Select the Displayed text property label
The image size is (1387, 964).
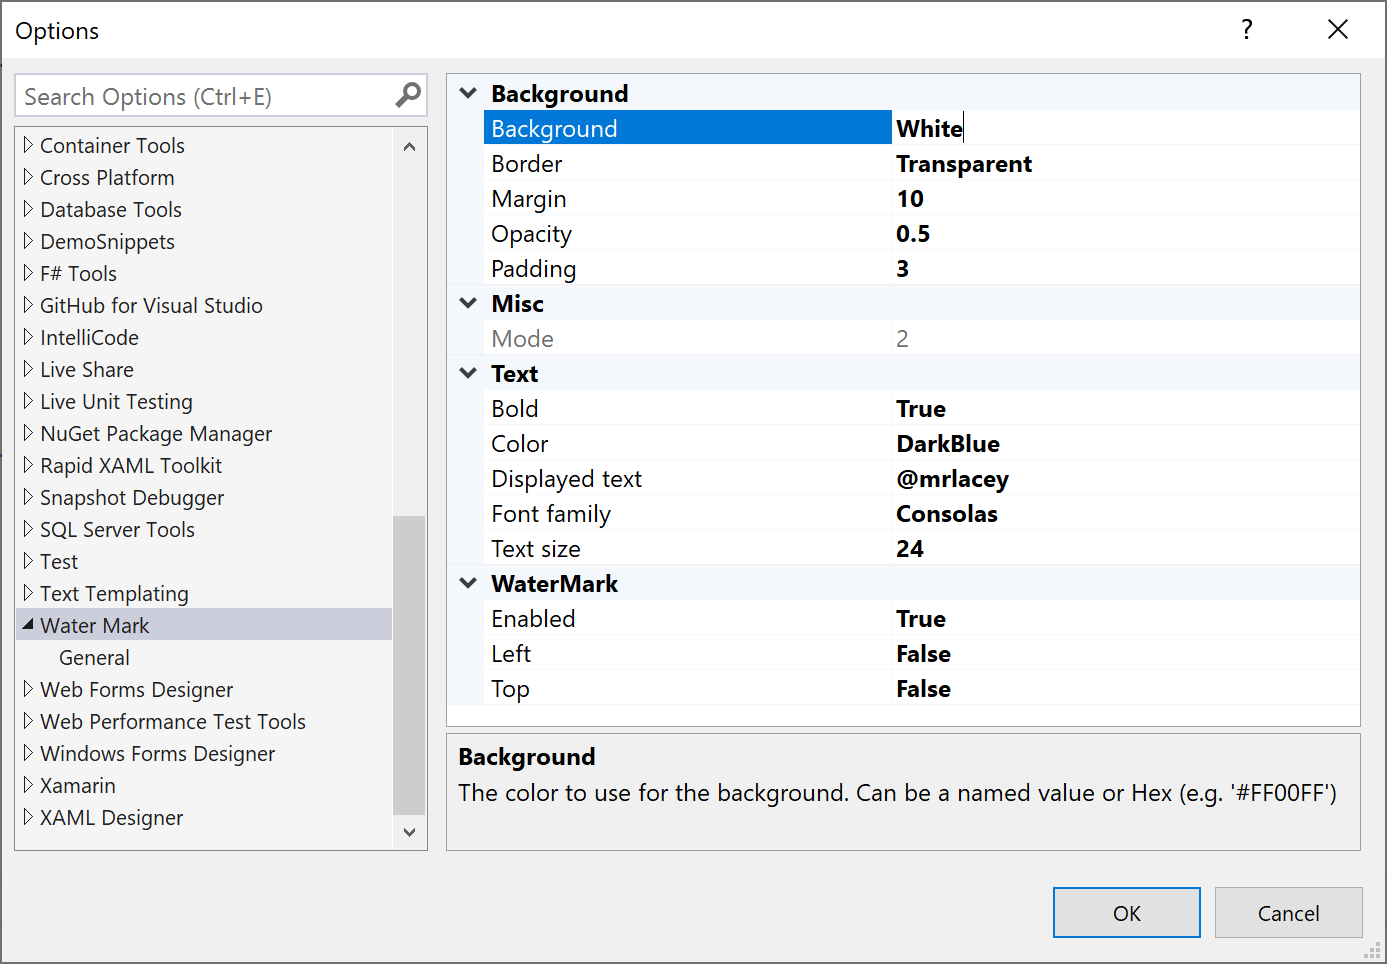[566, 478]
